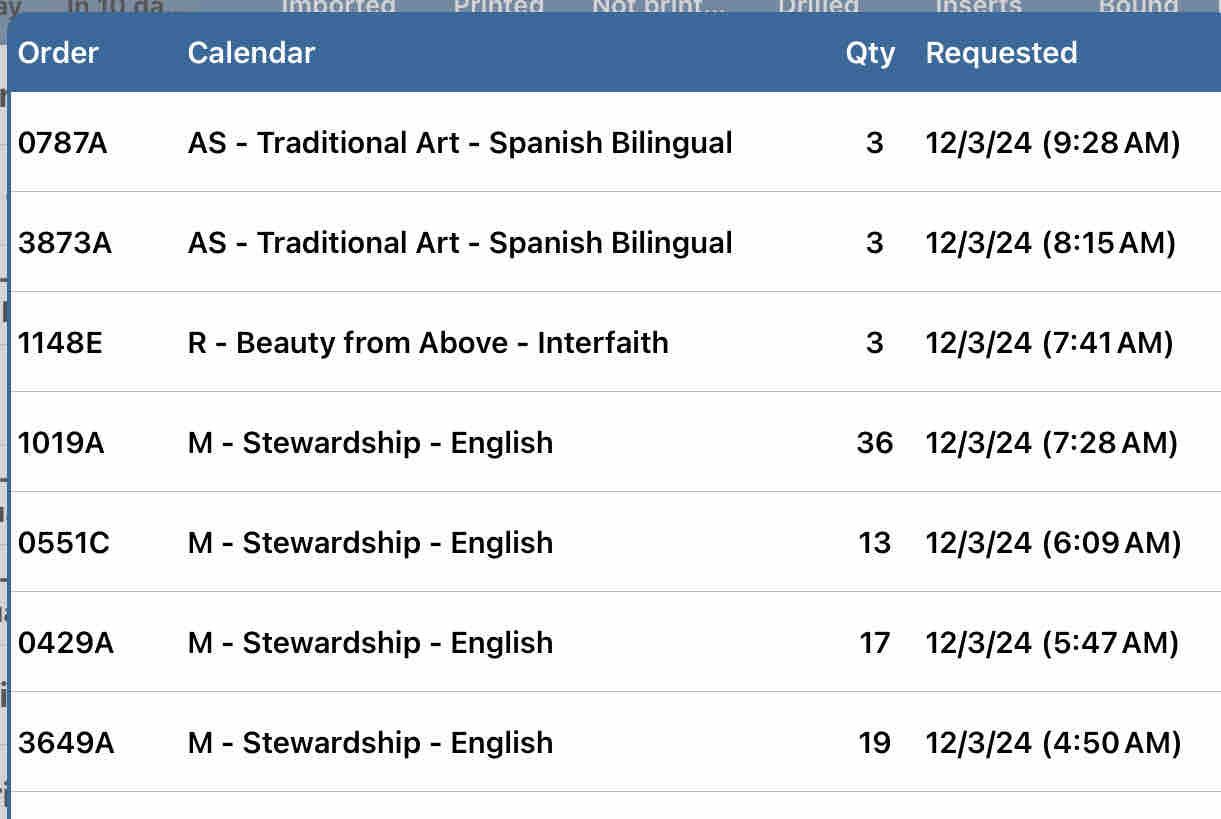The image size is (1221, 819).
Task: Choose order 1019A
Action: (61, 443)
